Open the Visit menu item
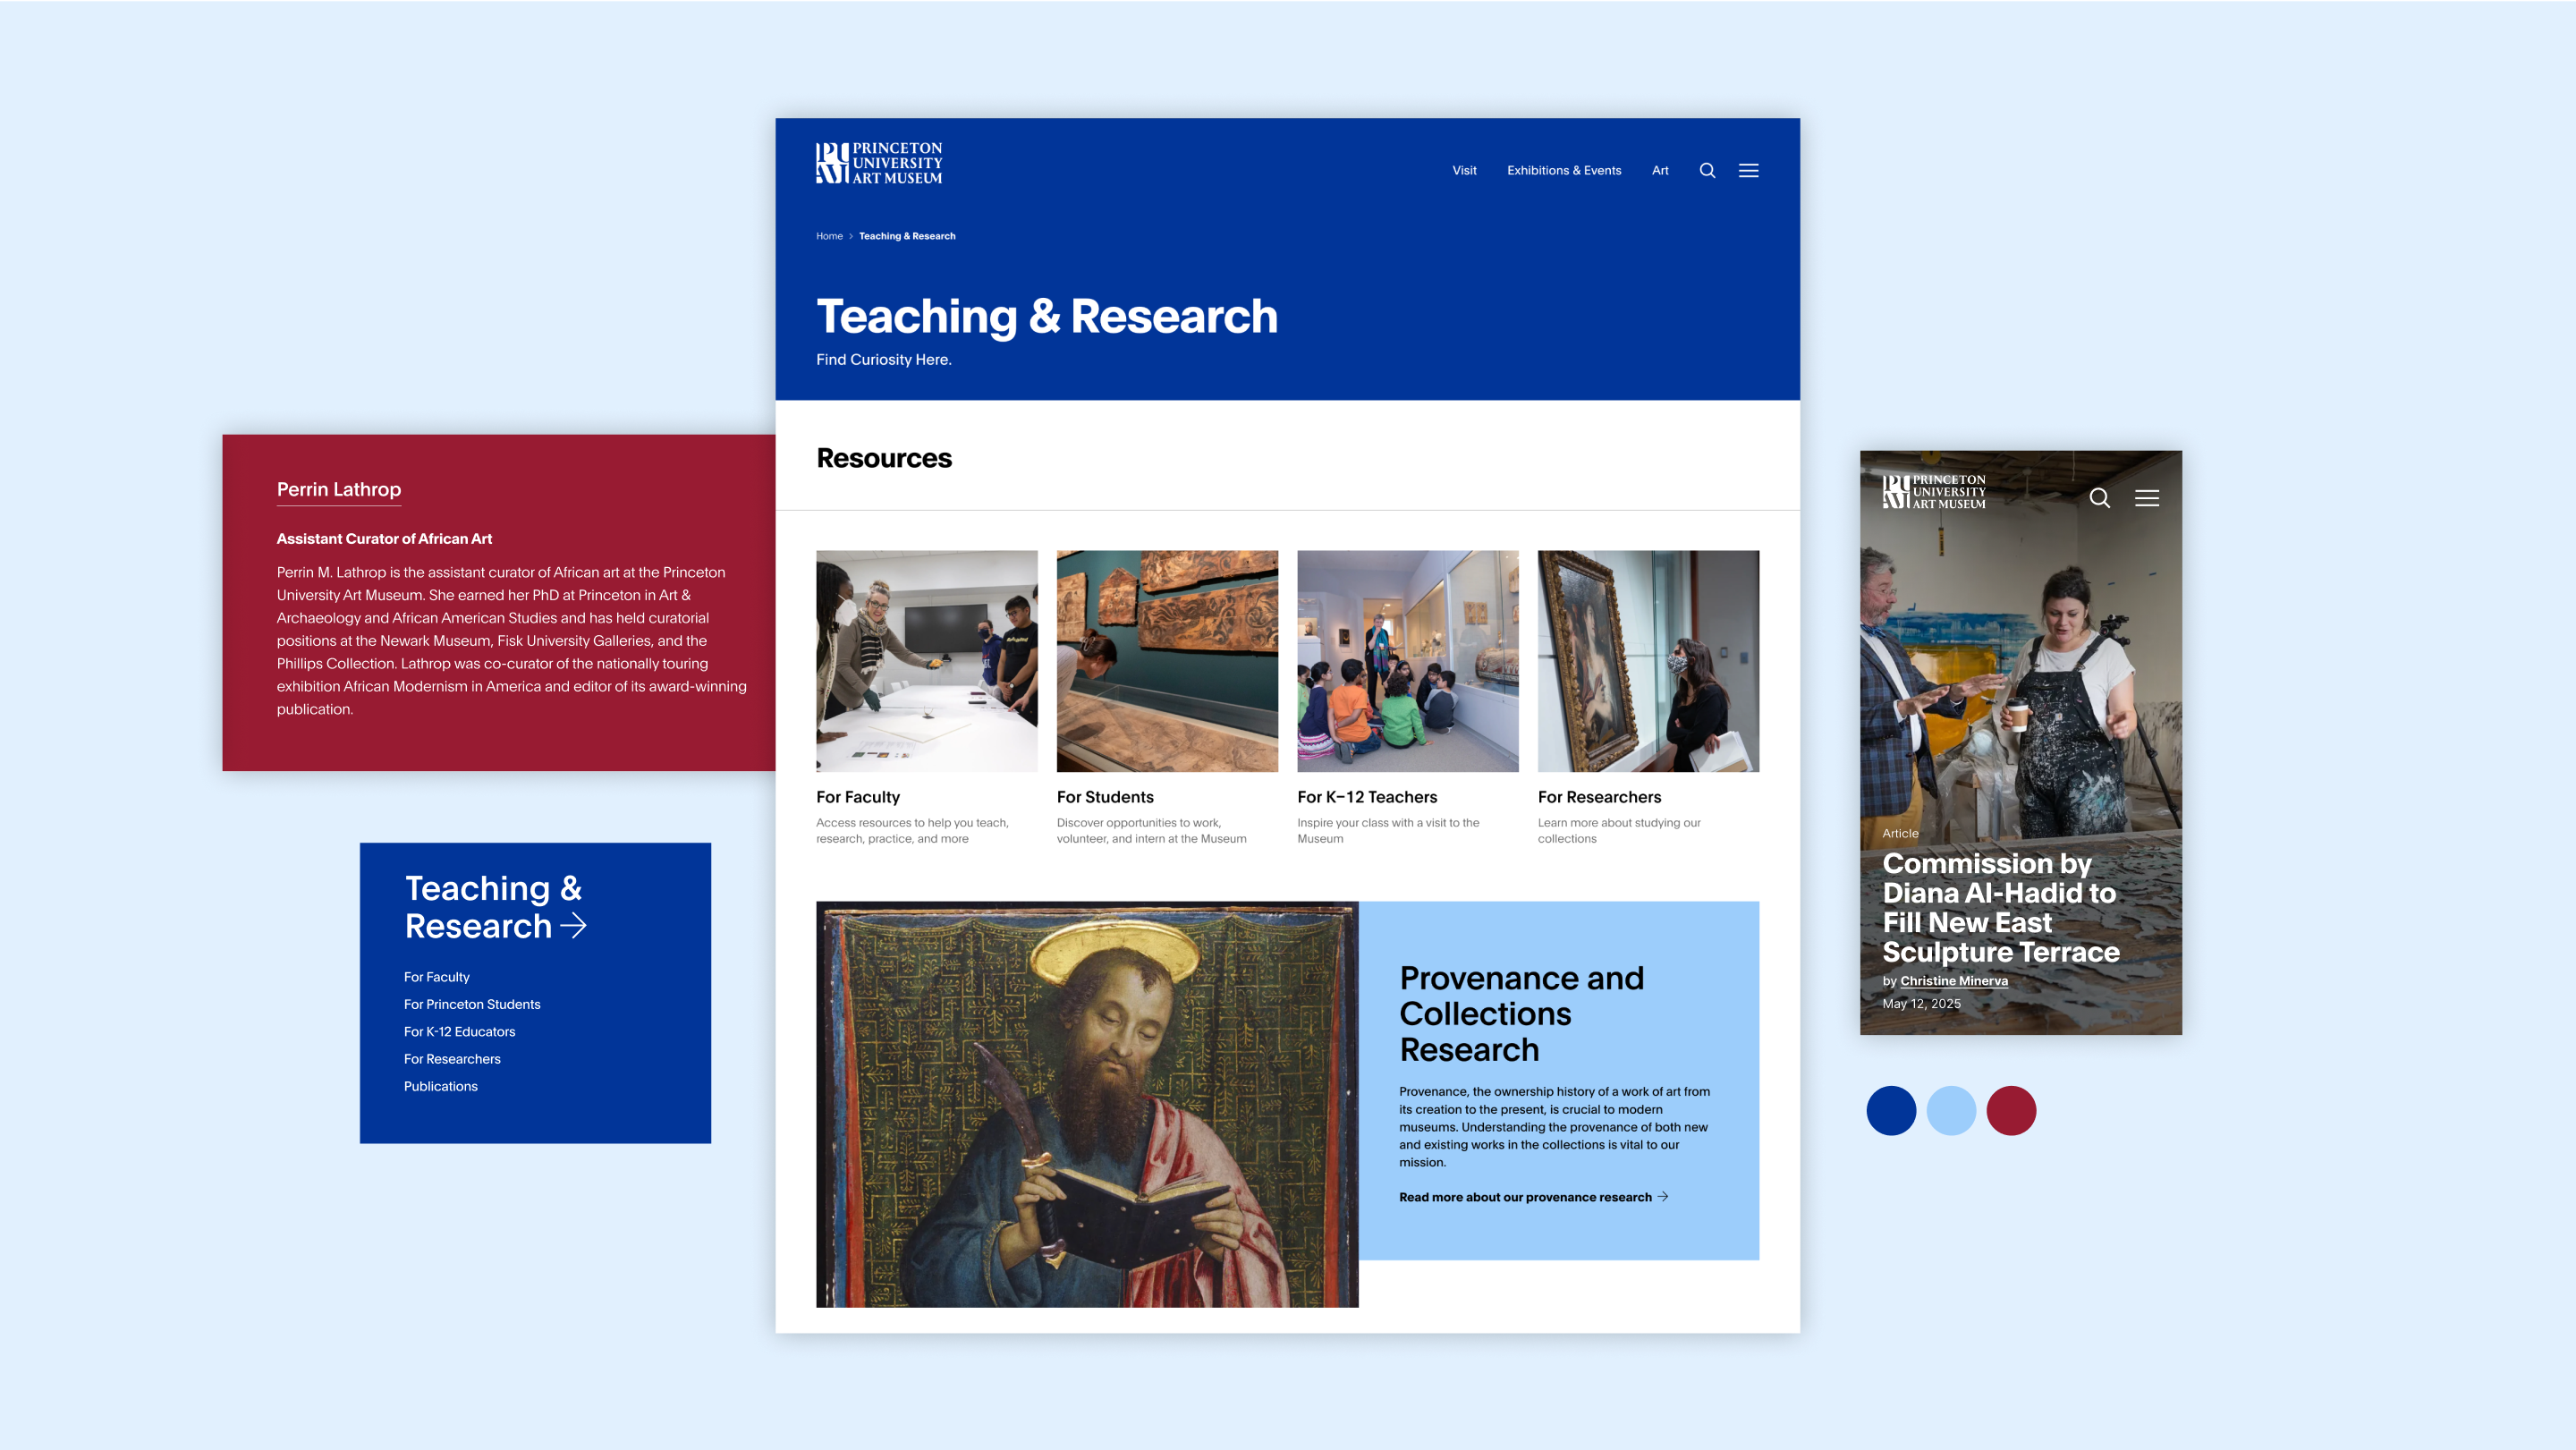The height and width of the screenshot is (1450, 2576). 1464,170
